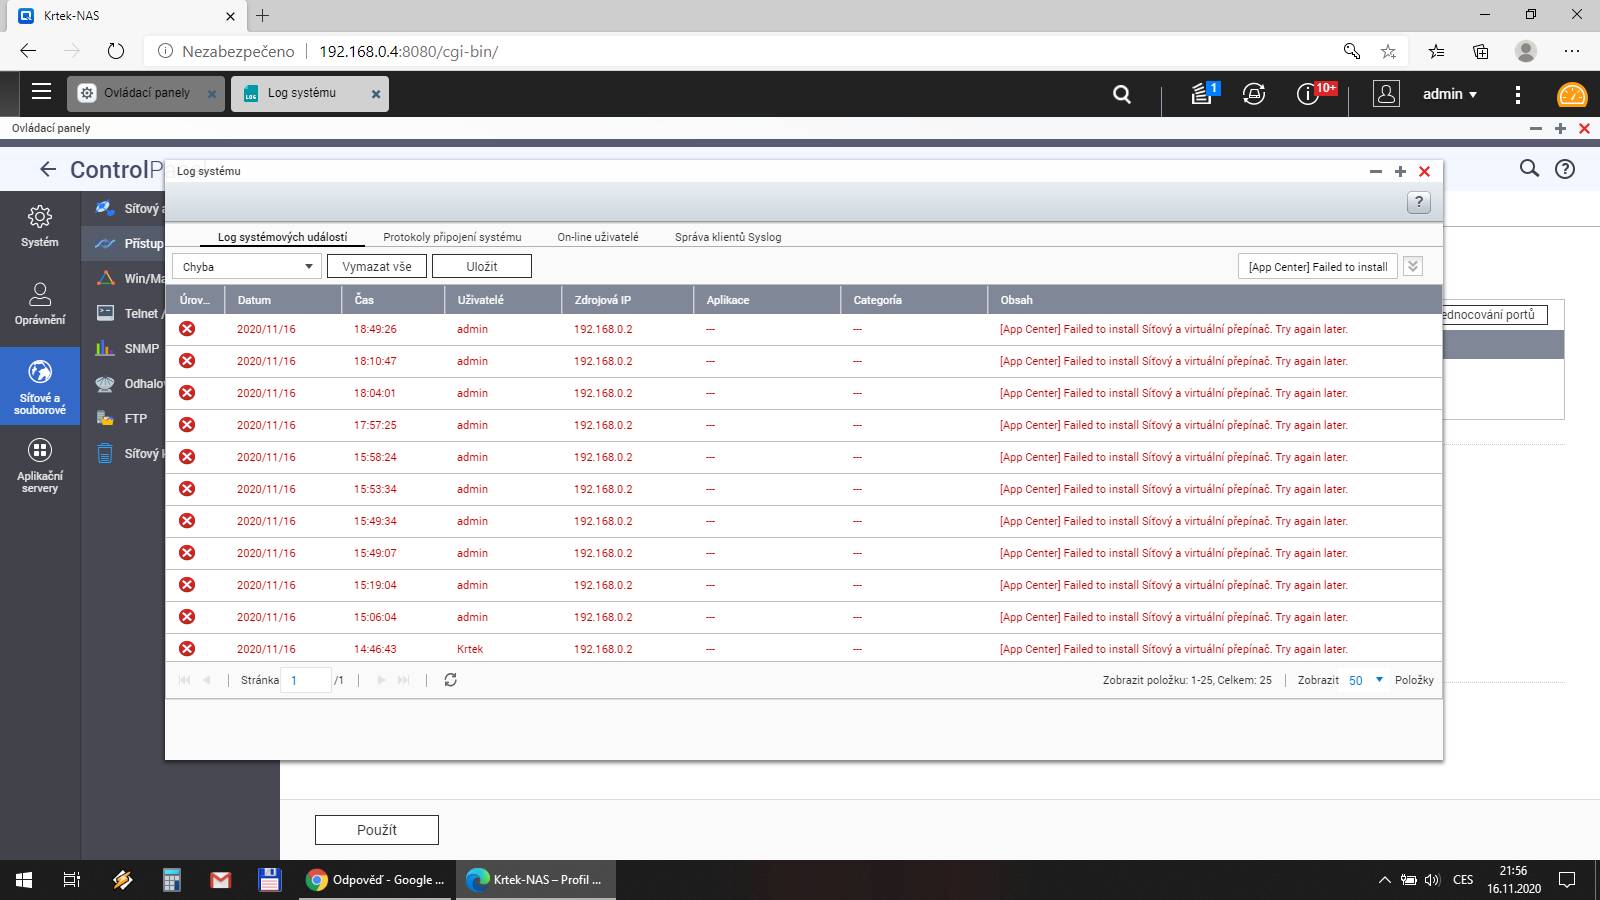1600x900 pixels.
Task: Show hidden system tray icons chevron
Action: click(x=1385, y=880)
